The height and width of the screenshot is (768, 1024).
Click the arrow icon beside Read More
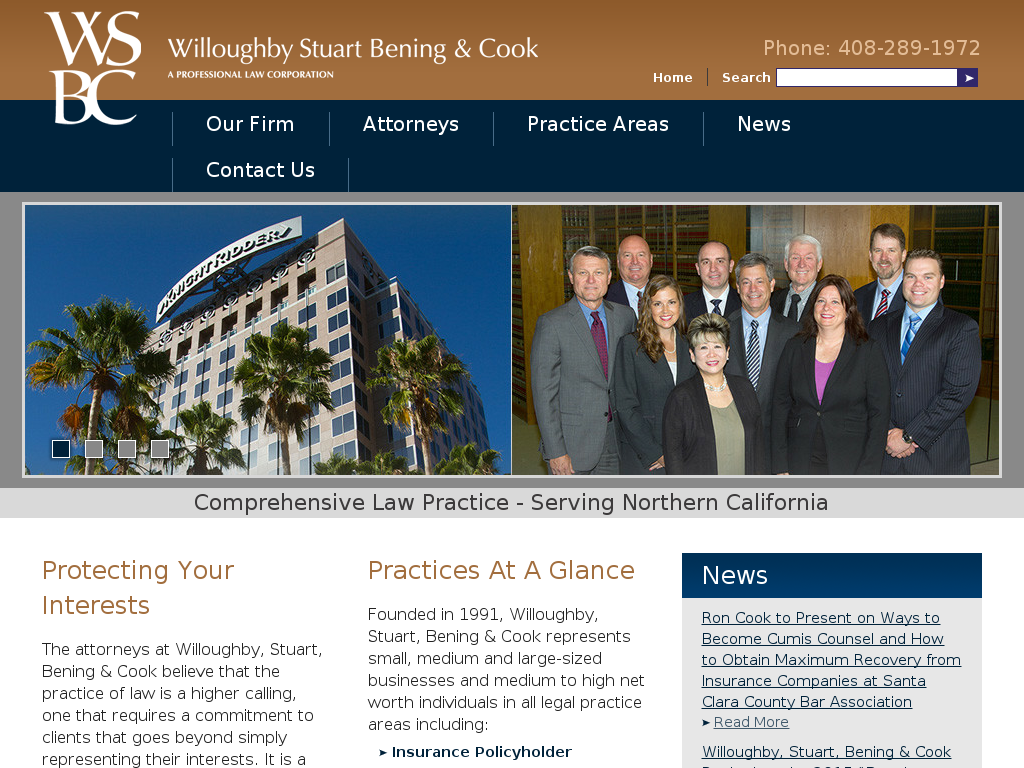click(x=706, y=723)
